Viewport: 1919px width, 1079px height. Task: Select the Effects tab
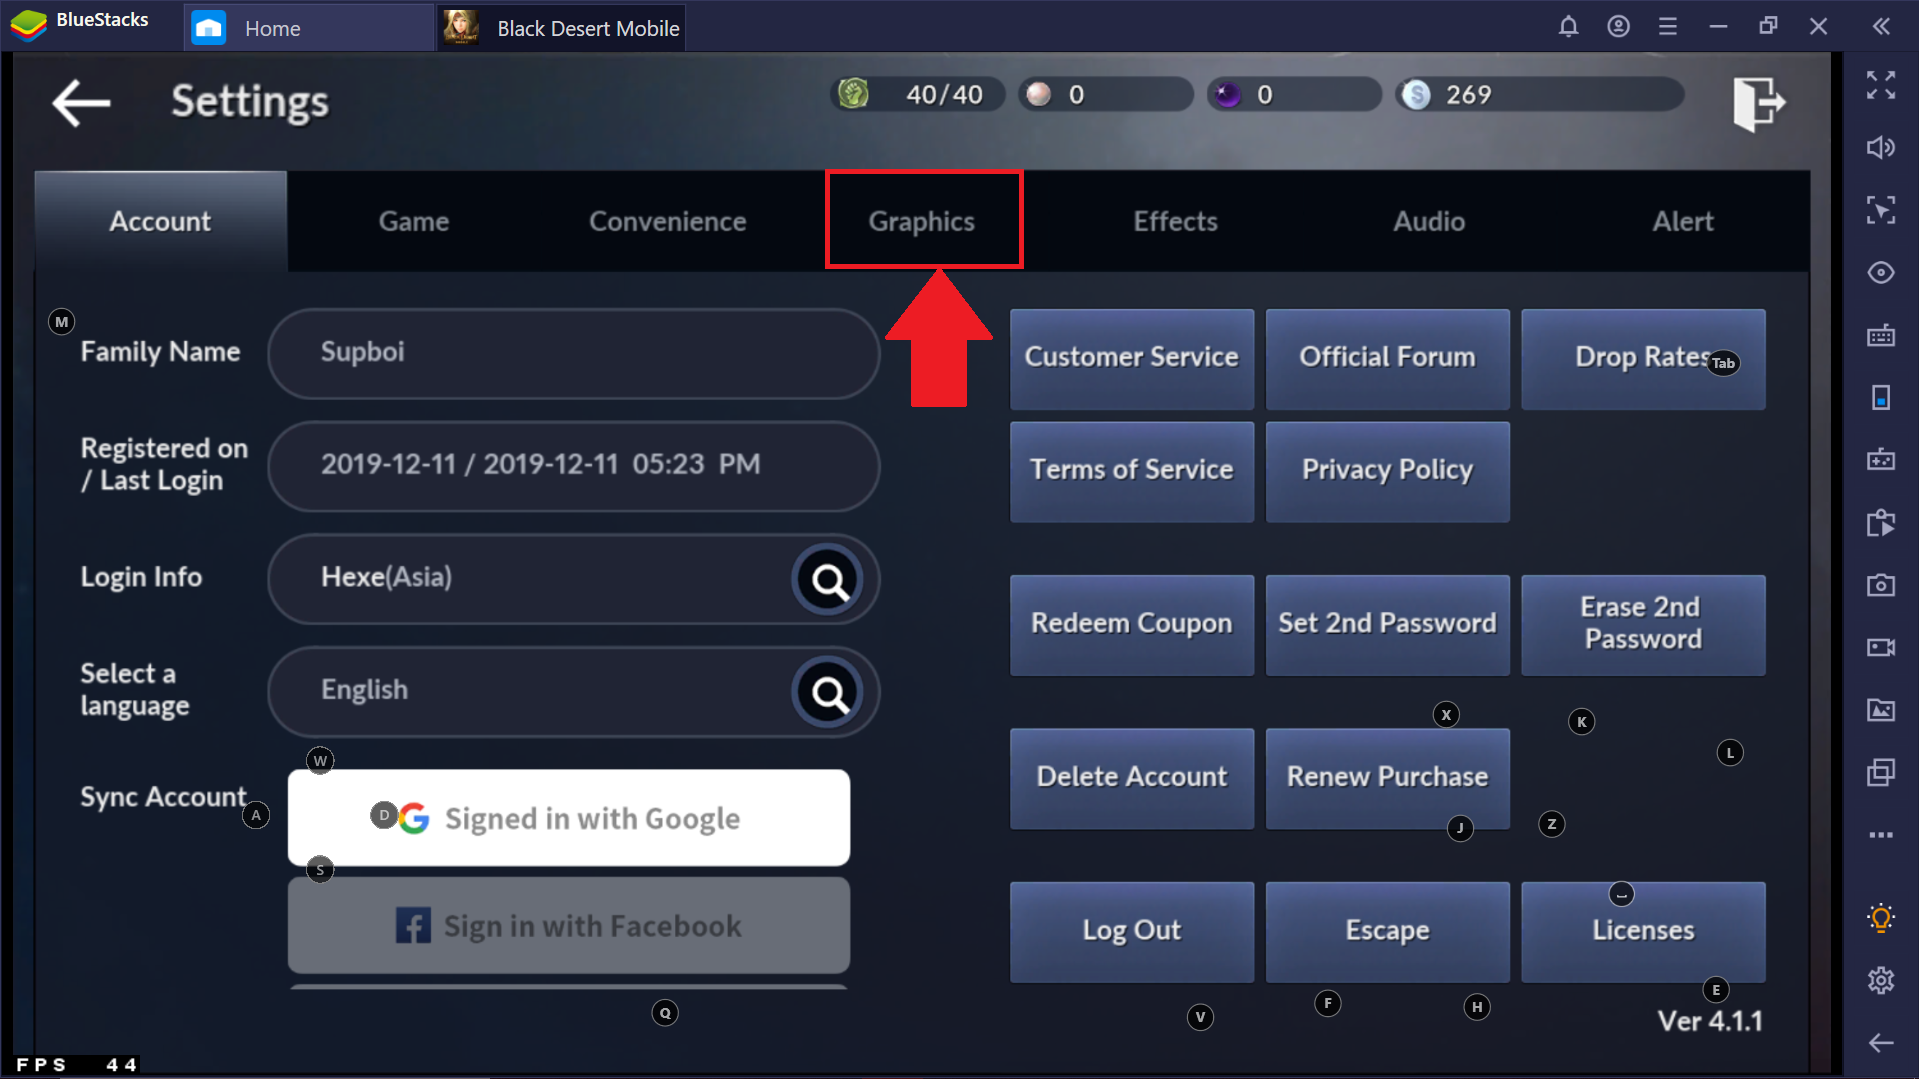point(1176,221)
